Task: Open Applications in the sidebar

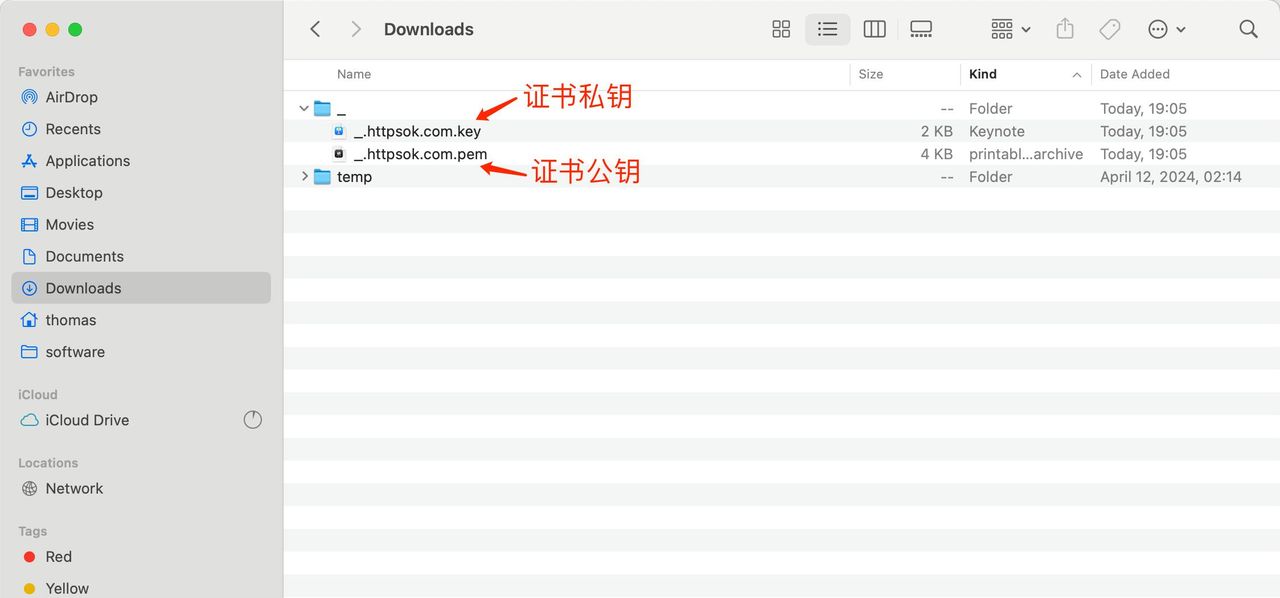Action: point(87,161)
